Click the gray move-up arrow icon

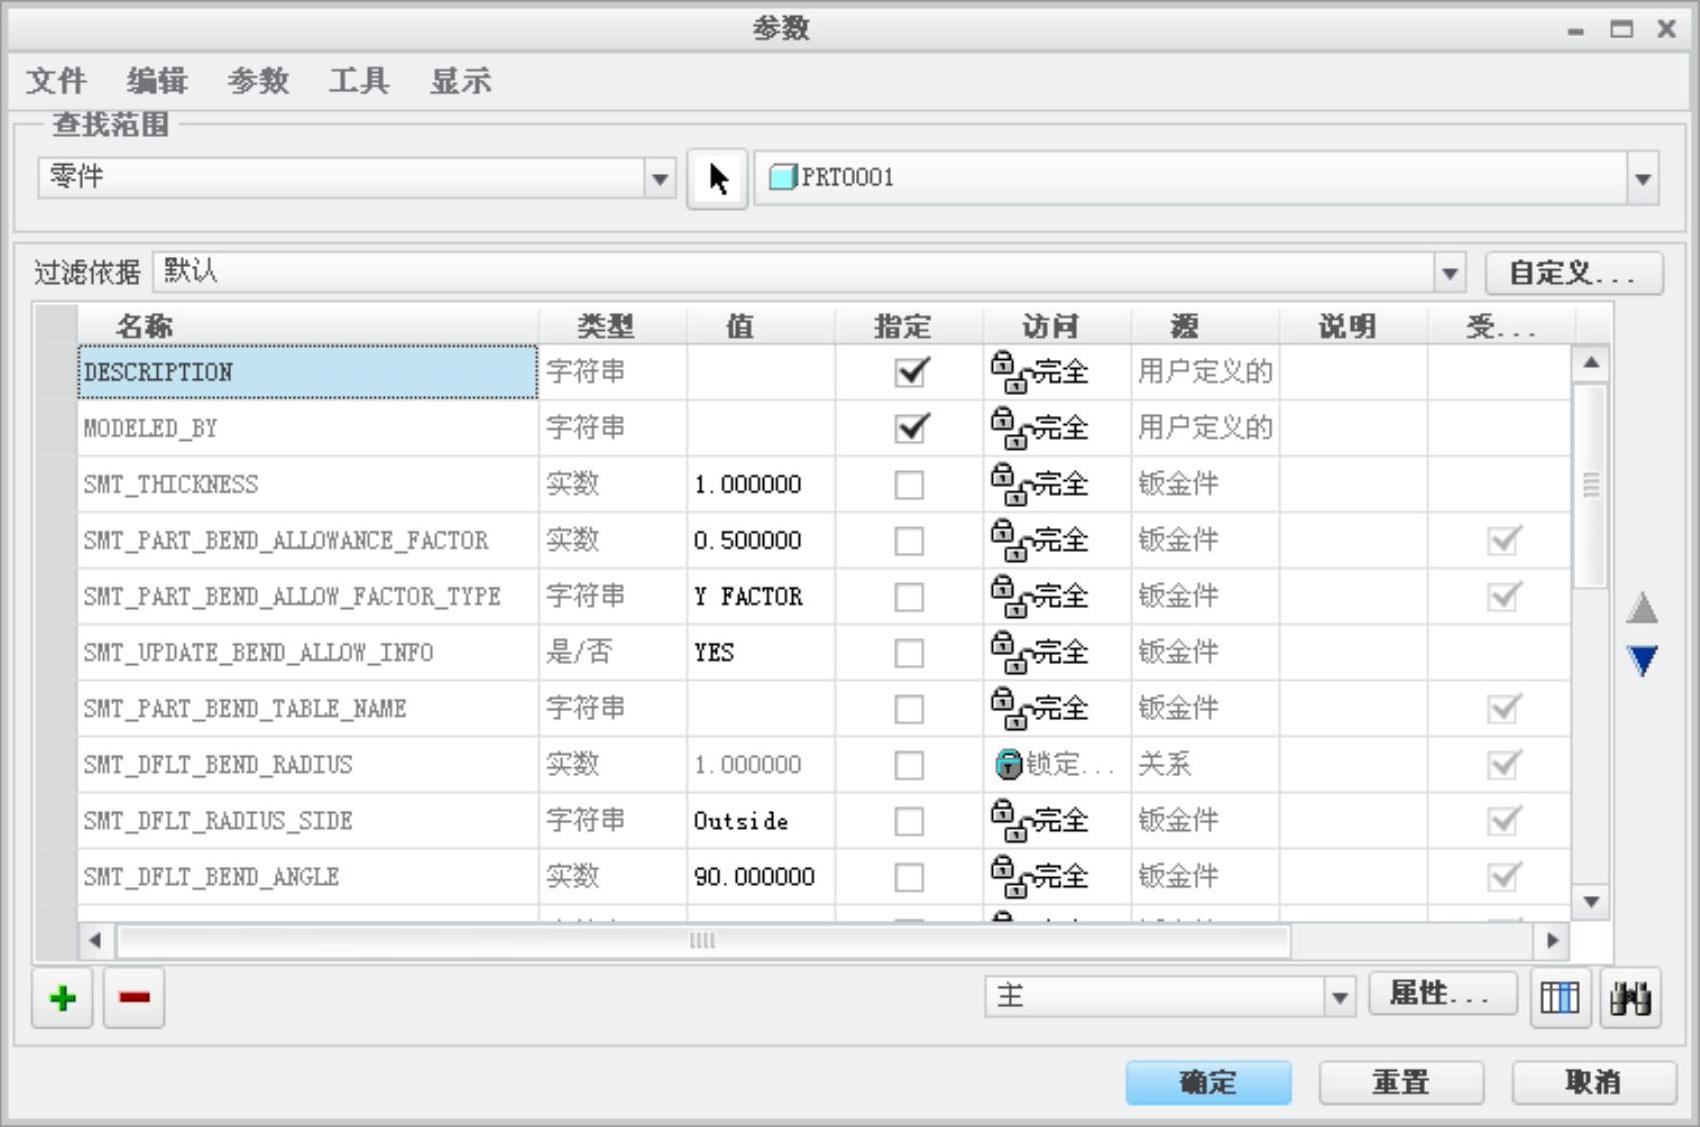point(1642,607)
